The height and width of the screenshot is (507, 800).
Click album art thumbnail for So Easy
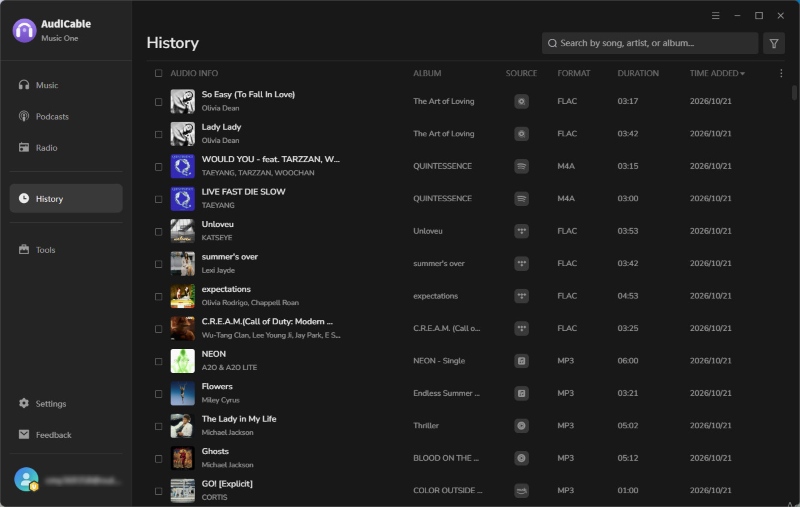click(x=183, y=101)
